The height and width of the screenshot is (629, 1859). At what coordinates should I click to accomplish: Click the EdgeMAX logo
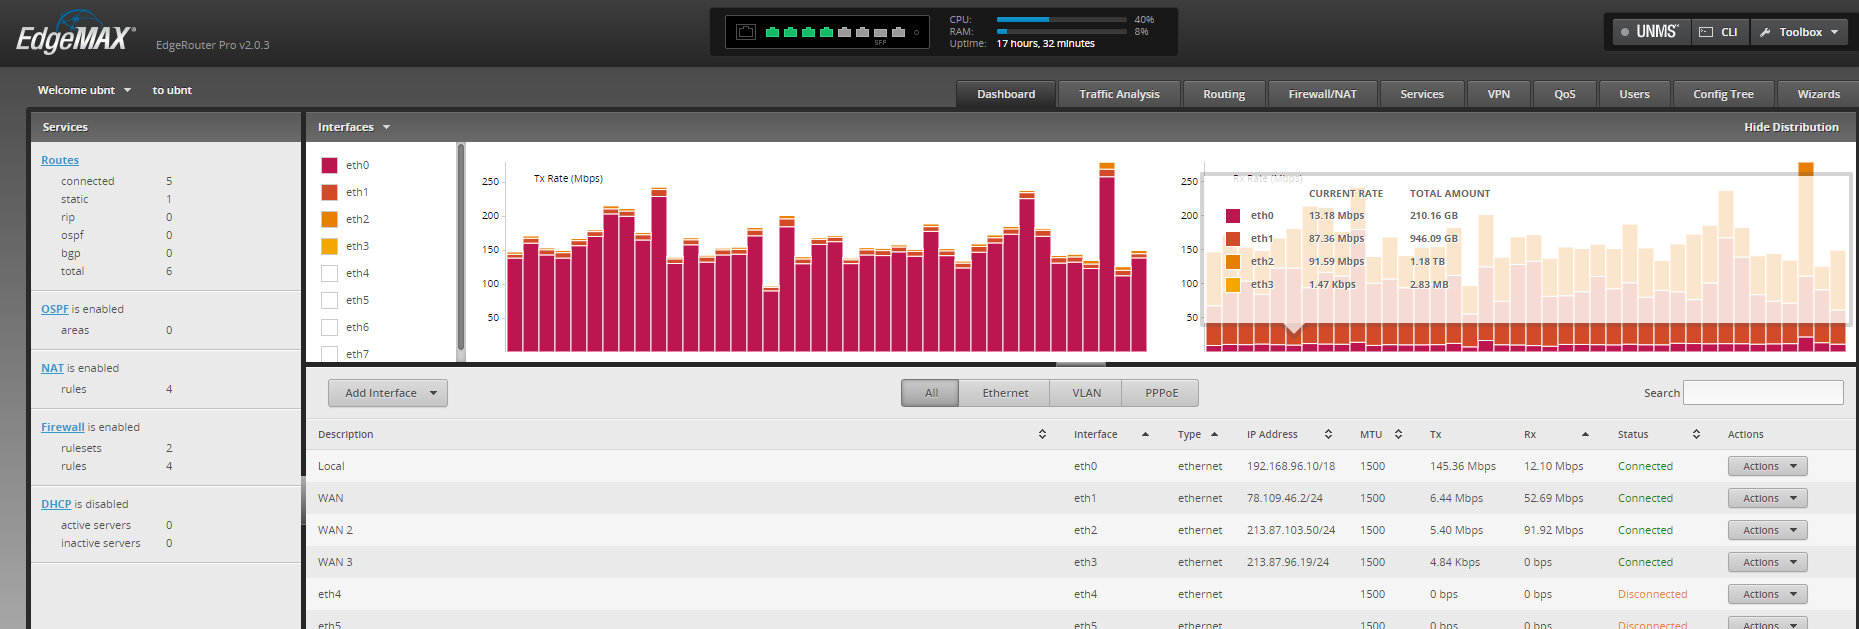click(x=75, y=36)
